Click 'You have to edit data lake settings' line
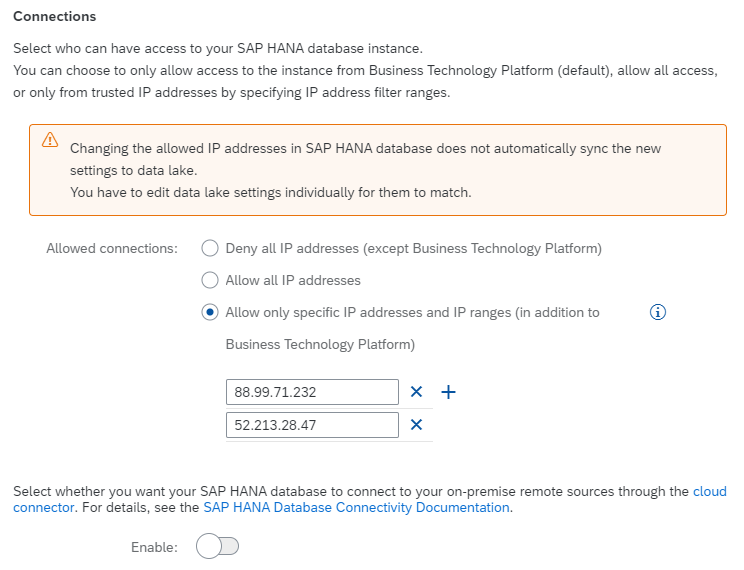 pyautogui.click(x=270, y=192)
